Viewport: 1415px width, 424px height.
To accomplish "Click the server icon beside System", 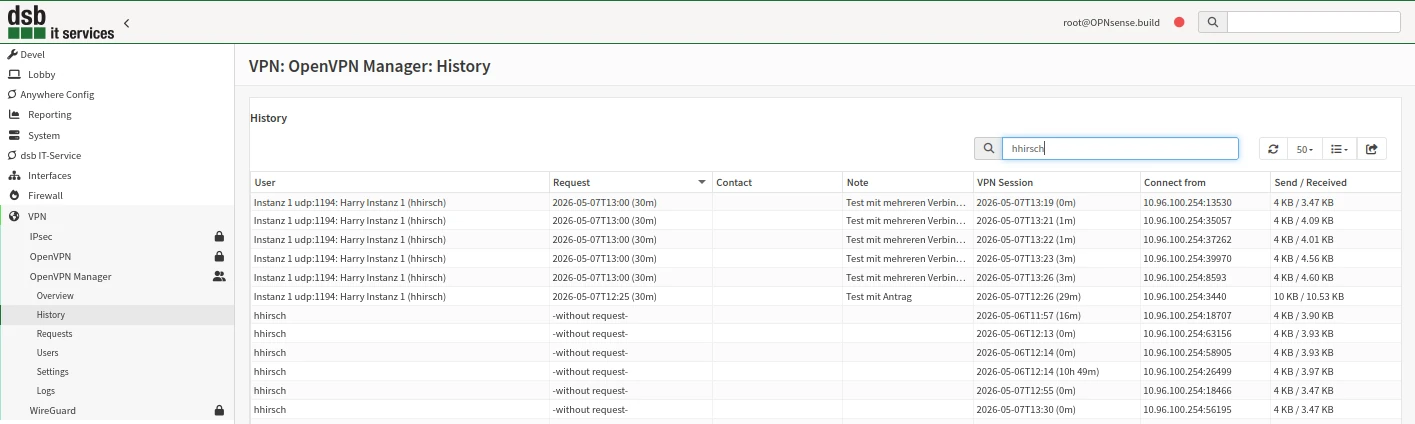I will pyautogui.click(x=14, y=135).
